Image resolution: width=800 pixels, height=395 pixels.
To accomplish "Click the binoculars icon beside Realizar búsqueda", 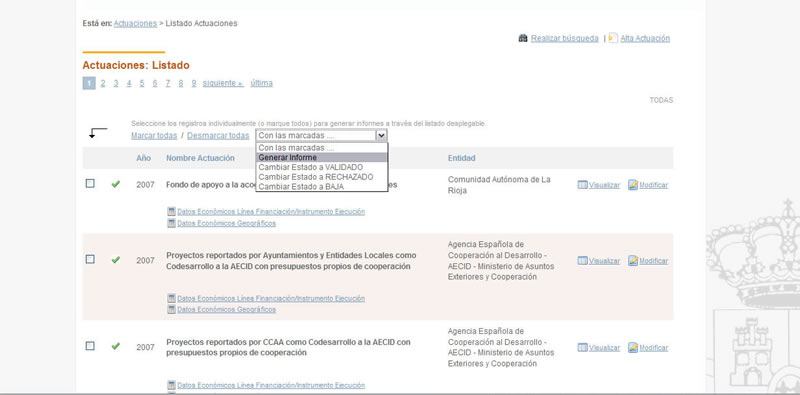I will point(523,38).
